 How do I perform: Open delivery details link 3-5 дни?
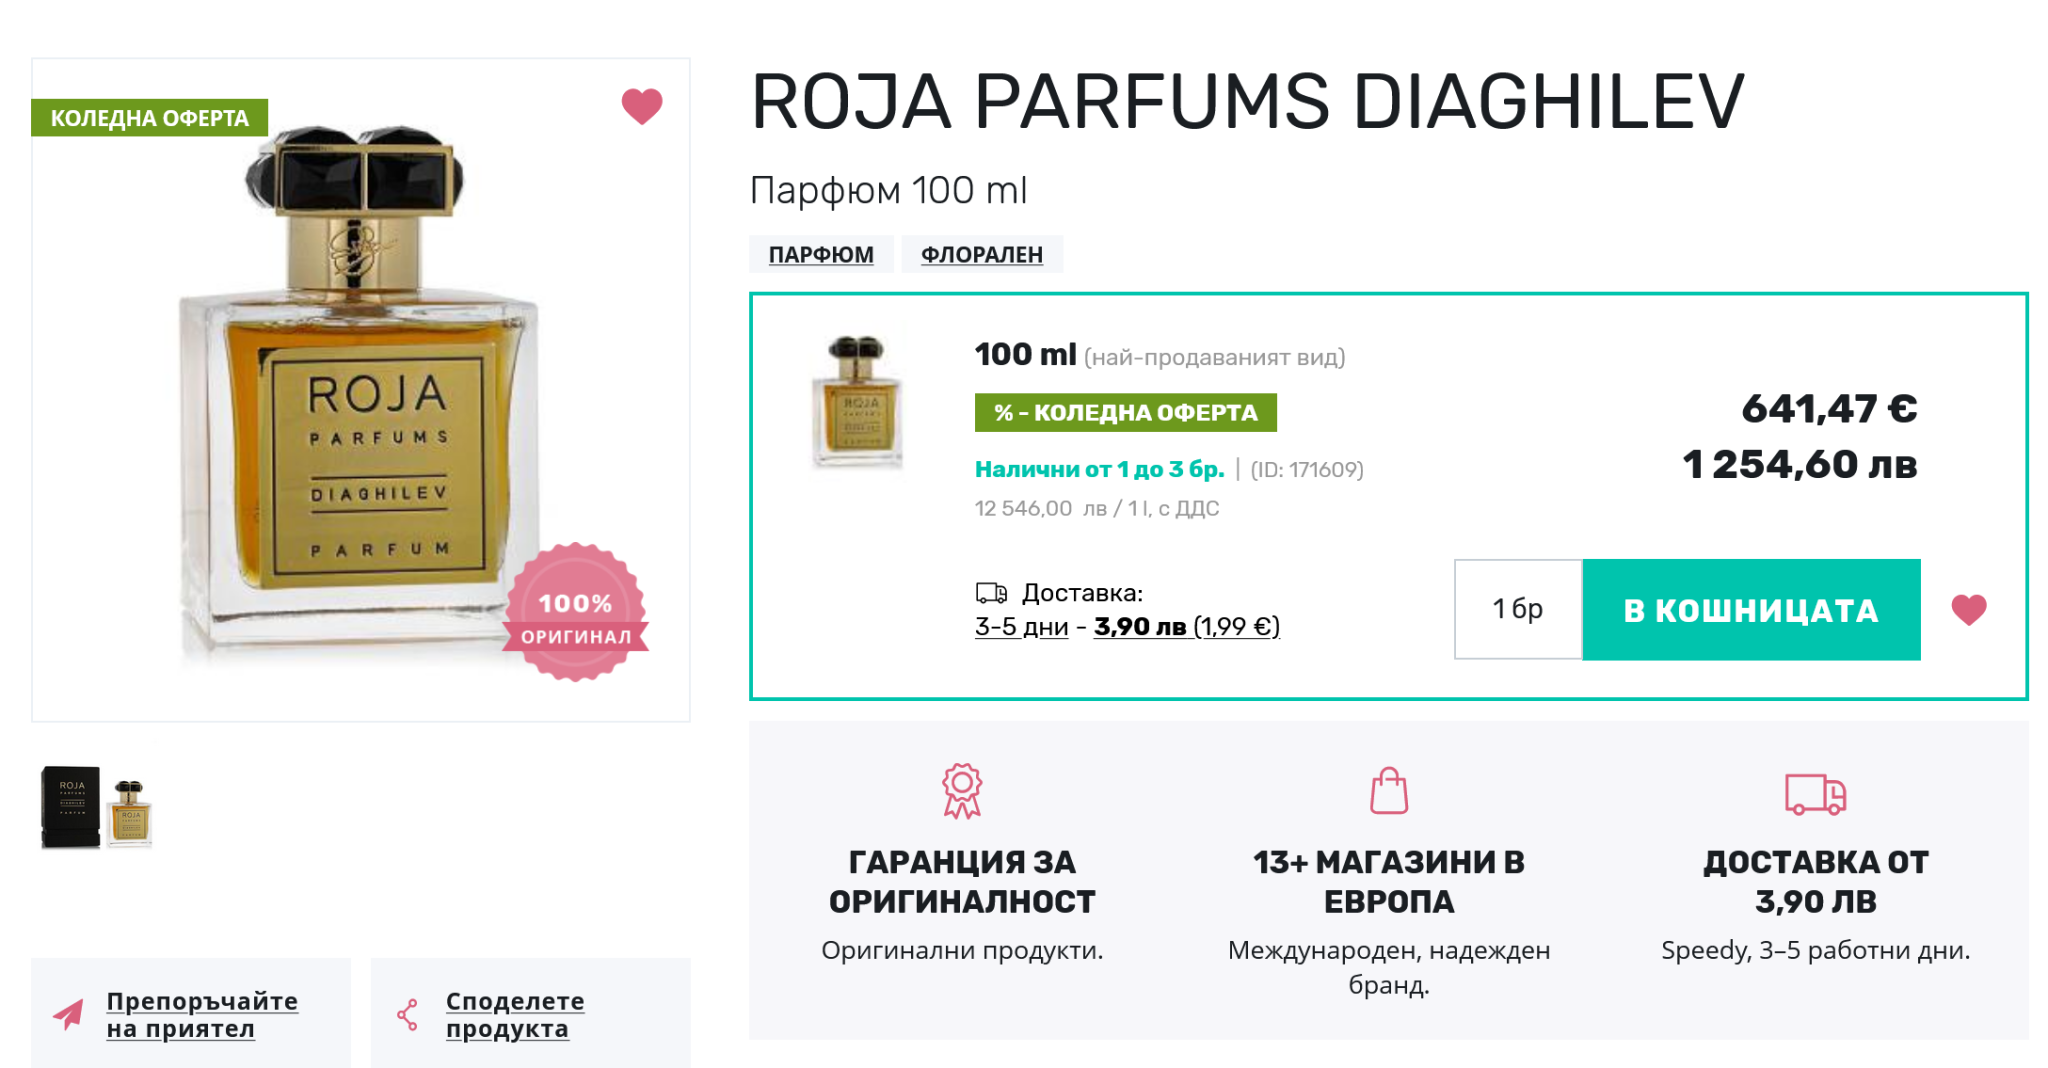coord(1021,627)
